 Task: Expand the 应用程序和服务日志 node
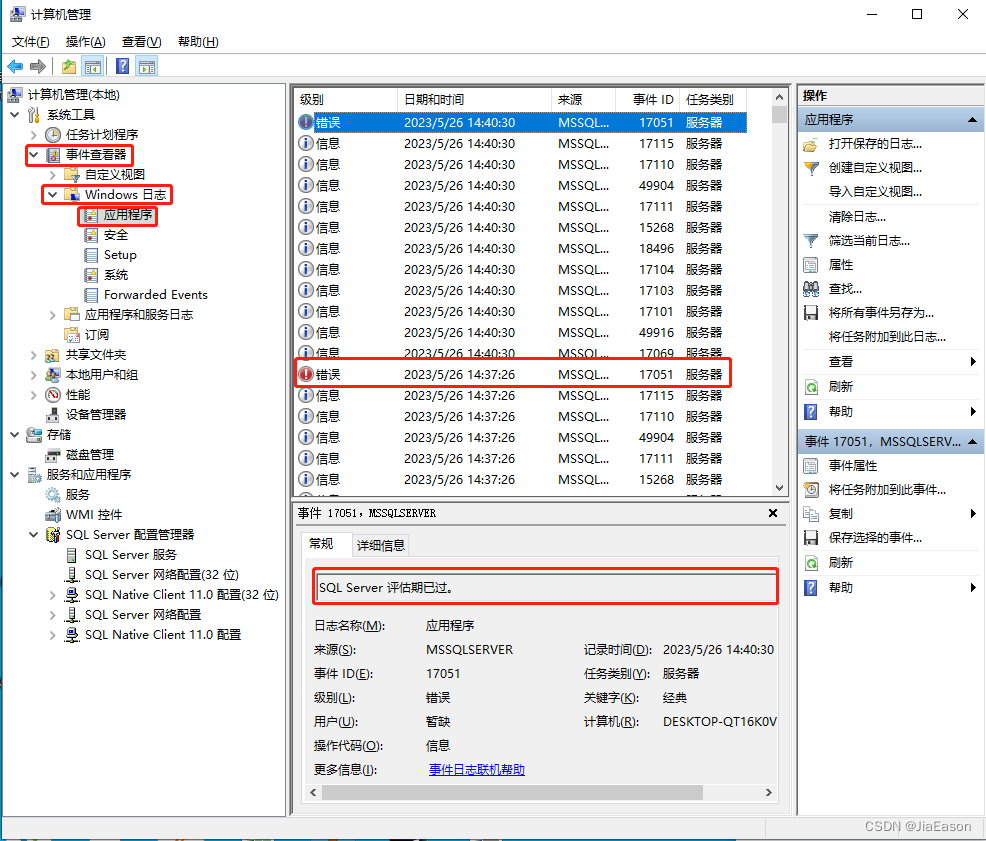click(x=53, y=315)
